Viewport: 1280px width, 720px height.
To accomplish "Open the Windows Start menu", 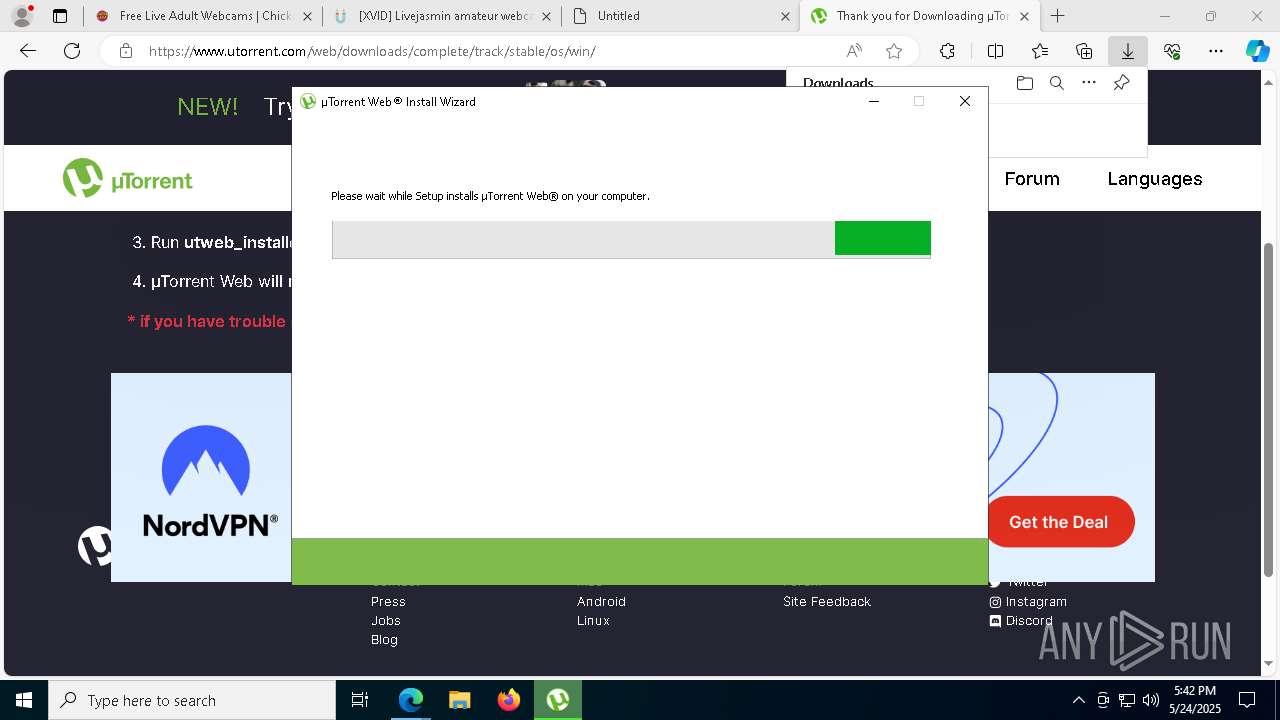I will pos(24,700).
